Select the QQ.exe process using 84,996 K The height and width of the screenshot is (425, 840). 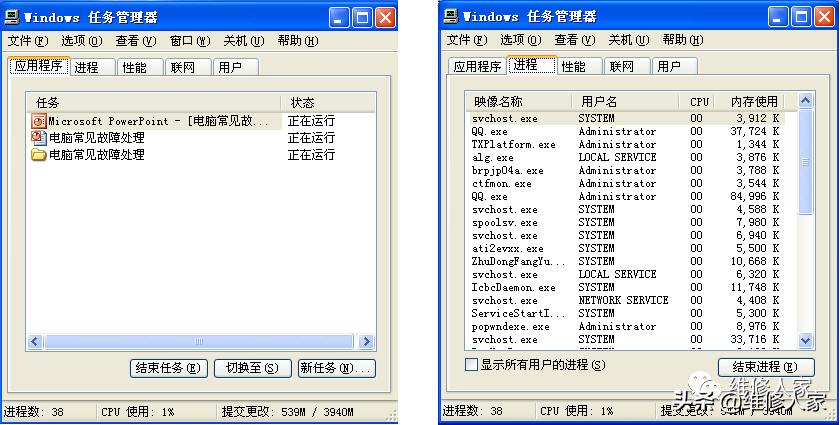(625, 197)
